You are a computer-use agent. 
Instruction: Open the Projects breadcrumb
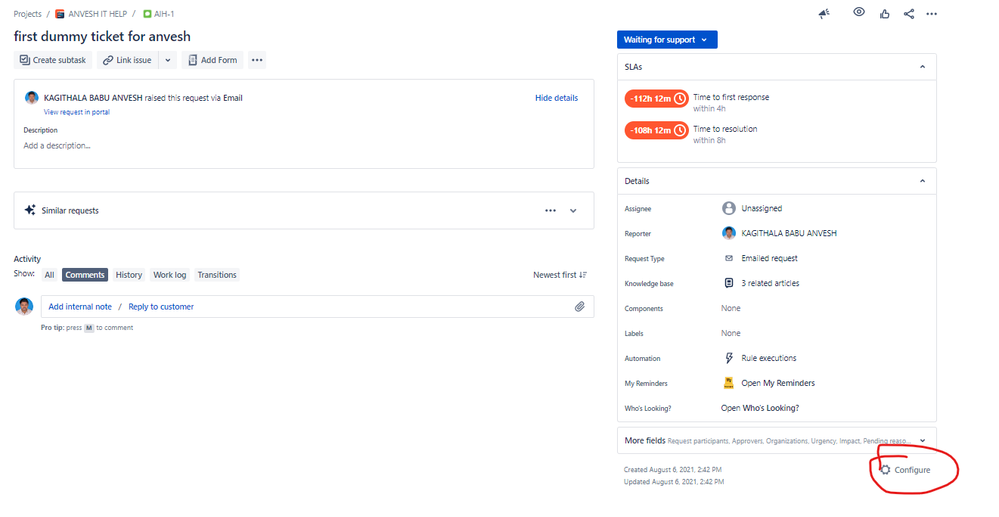[x=27, y=13]
